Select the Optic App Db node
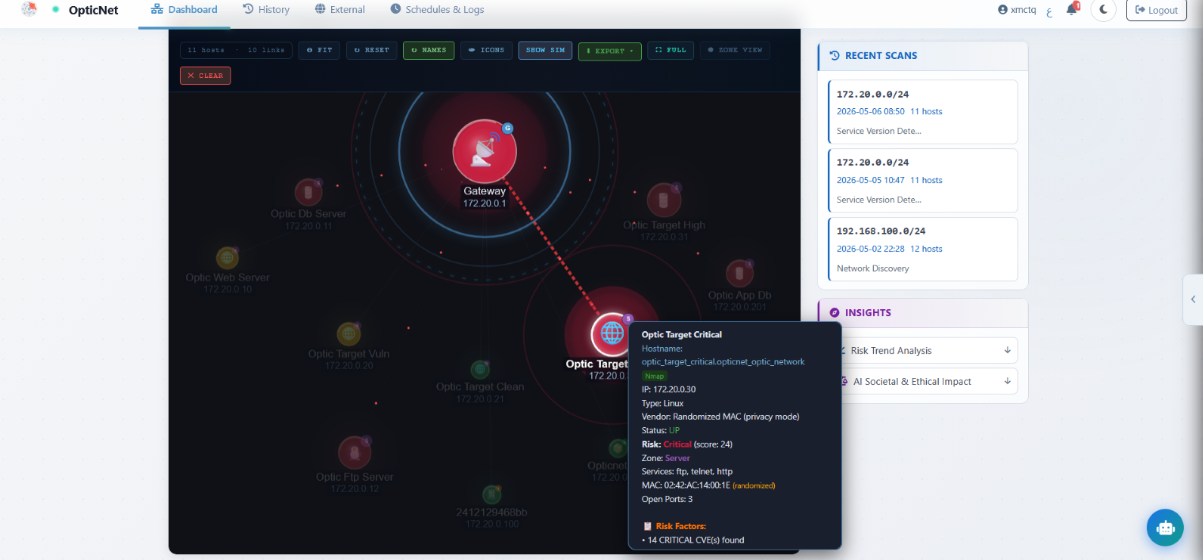Viewport: 1203px width, 560px height. point(739,272)
